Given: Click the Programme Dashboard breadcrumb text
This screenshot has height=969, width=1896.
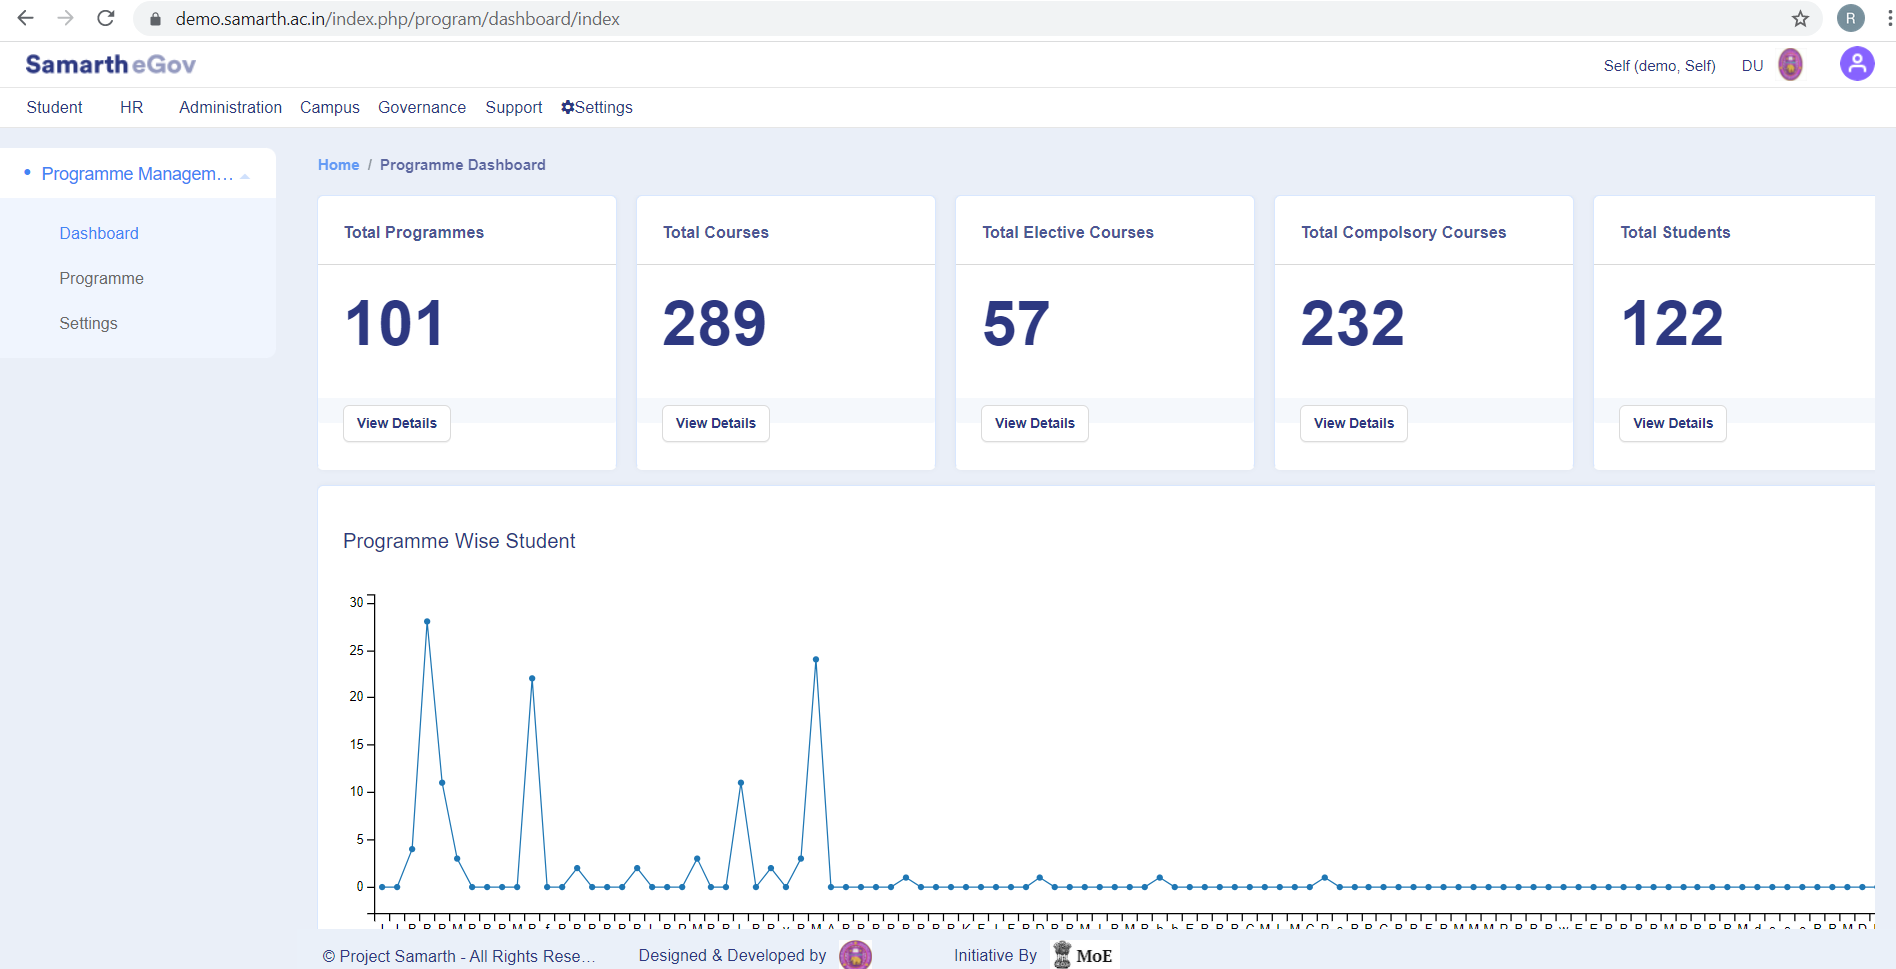Looking at the screenshot, I should click(x=463, y=165).
